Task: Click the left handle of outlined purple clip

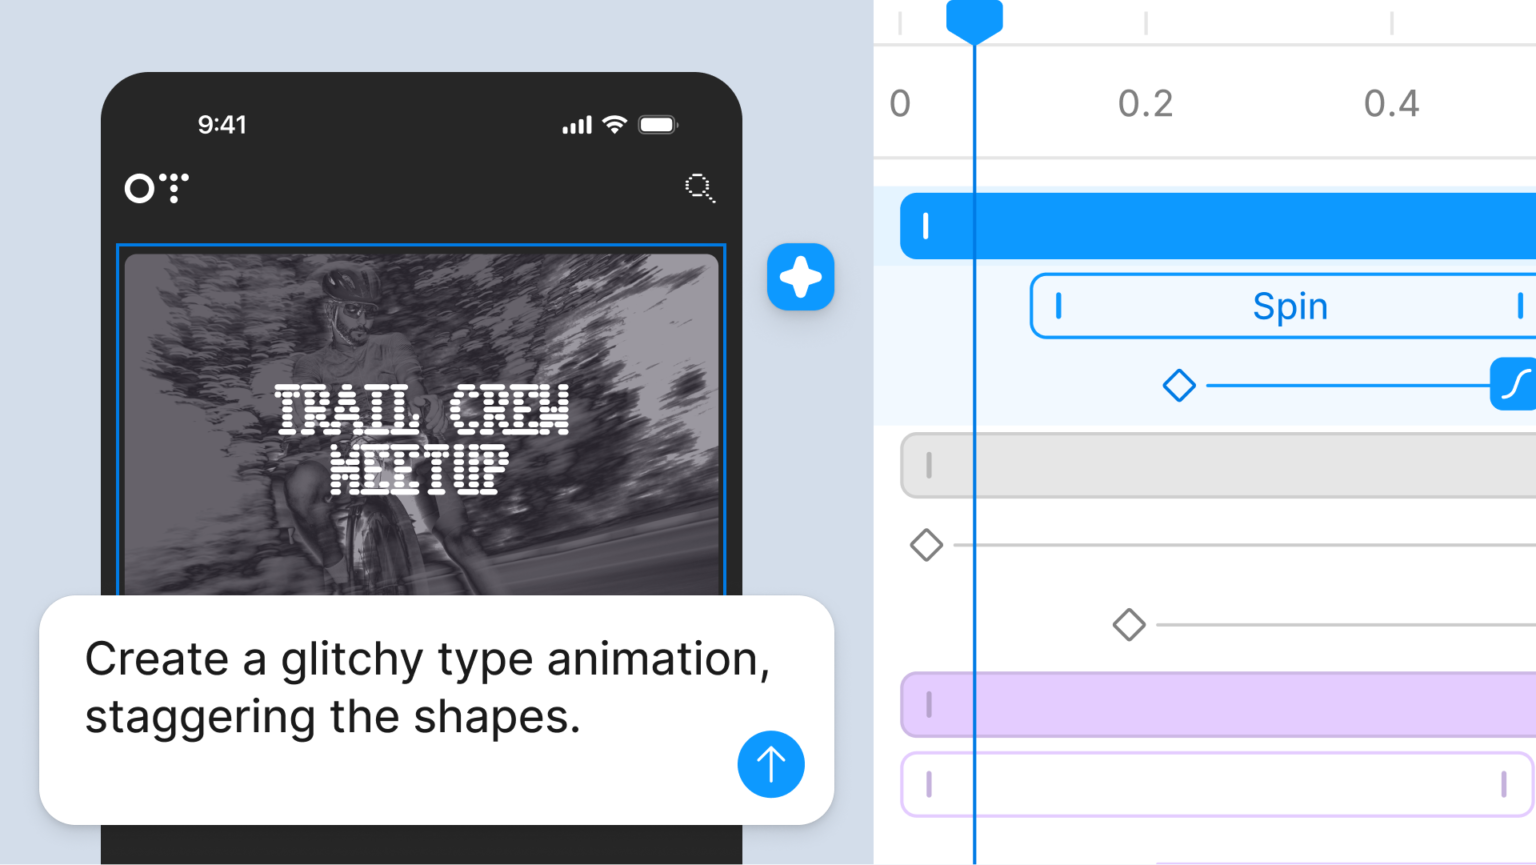Action: click(929, 784)
